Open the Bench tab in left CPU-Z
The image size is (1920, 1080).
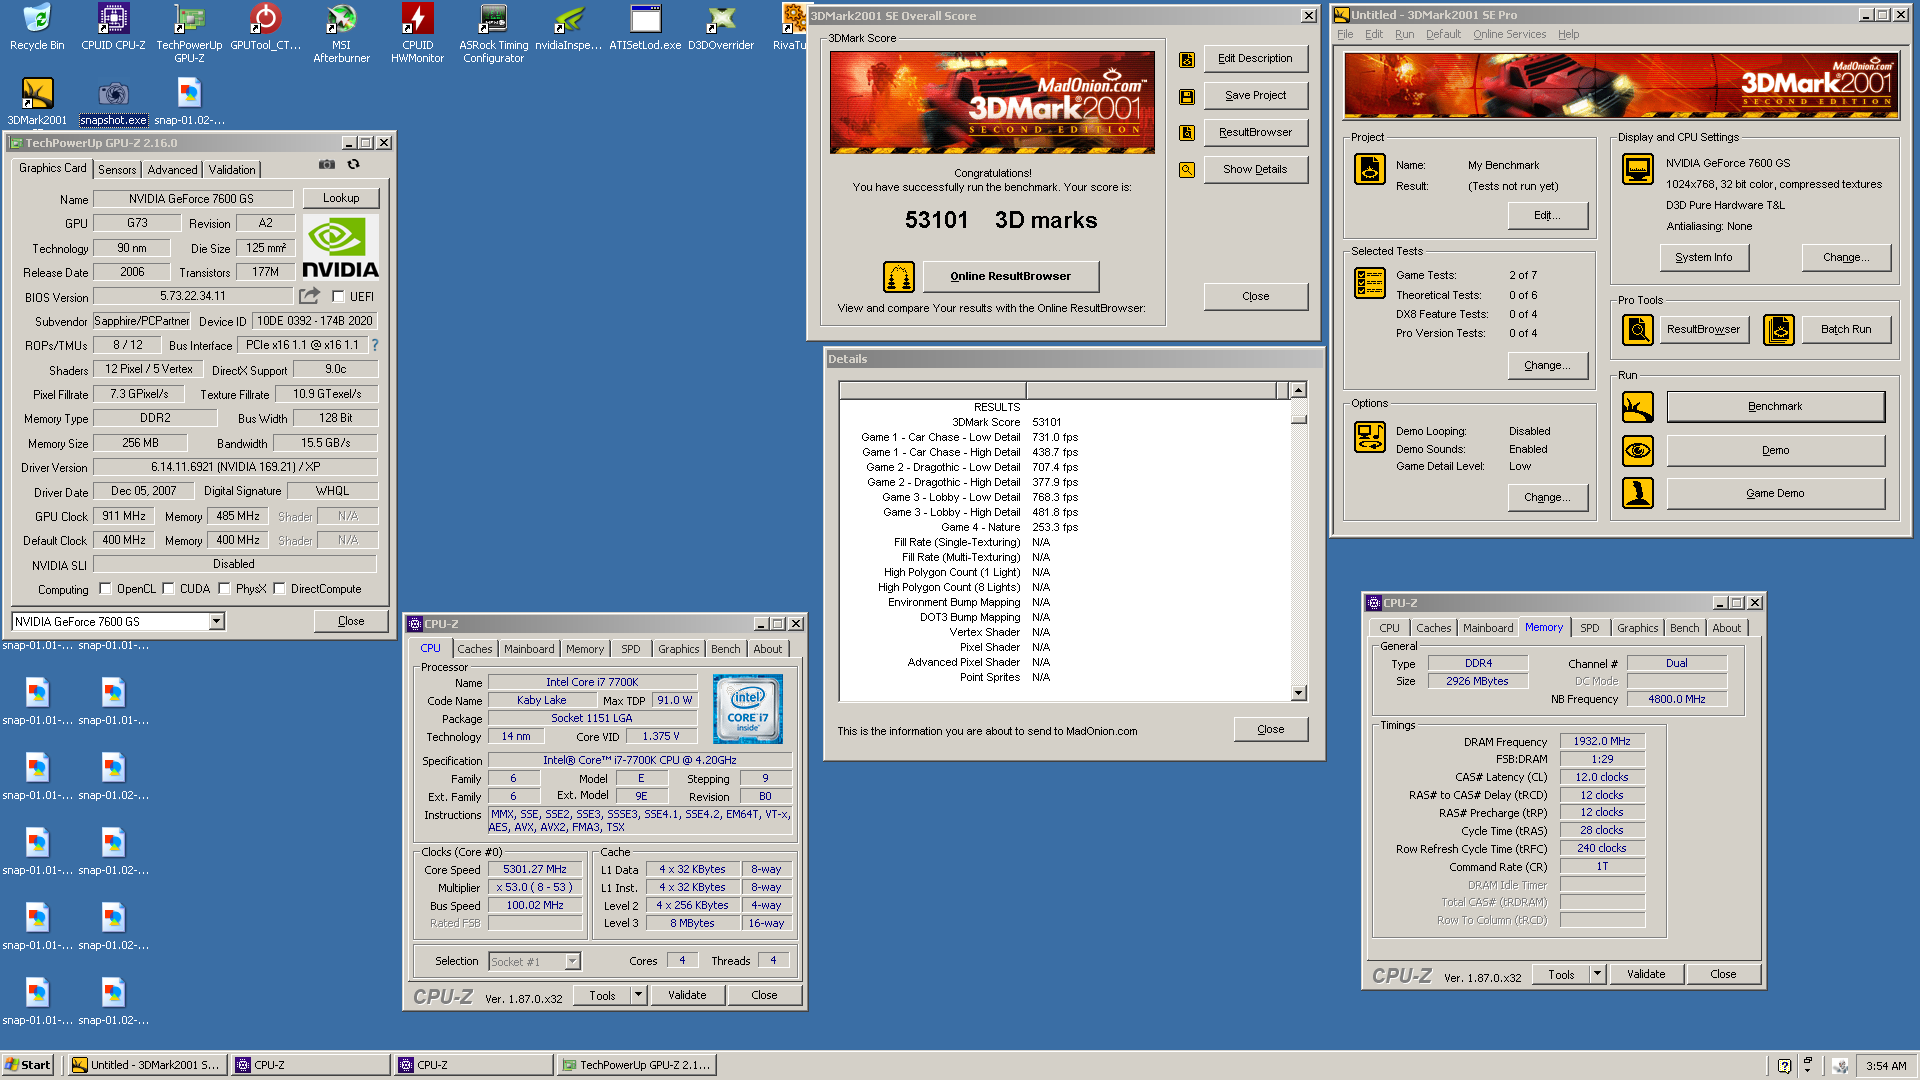pyautogui.click(x=726, y=649)
